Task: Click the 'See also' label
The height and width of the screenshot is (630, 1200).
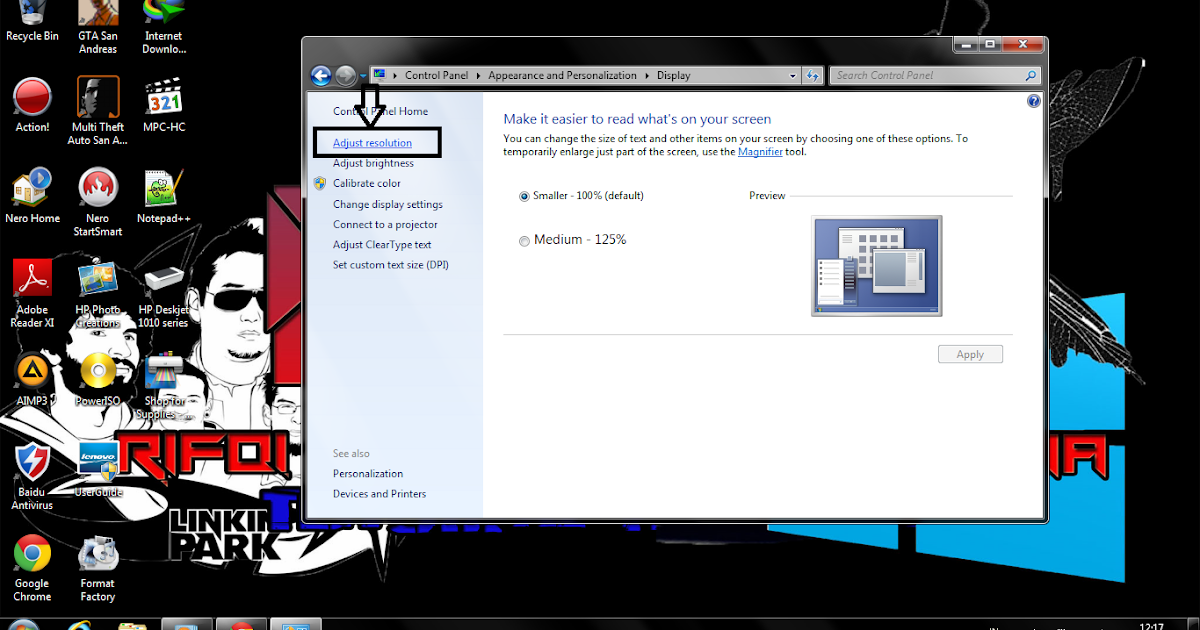Action: pos(351,453)
